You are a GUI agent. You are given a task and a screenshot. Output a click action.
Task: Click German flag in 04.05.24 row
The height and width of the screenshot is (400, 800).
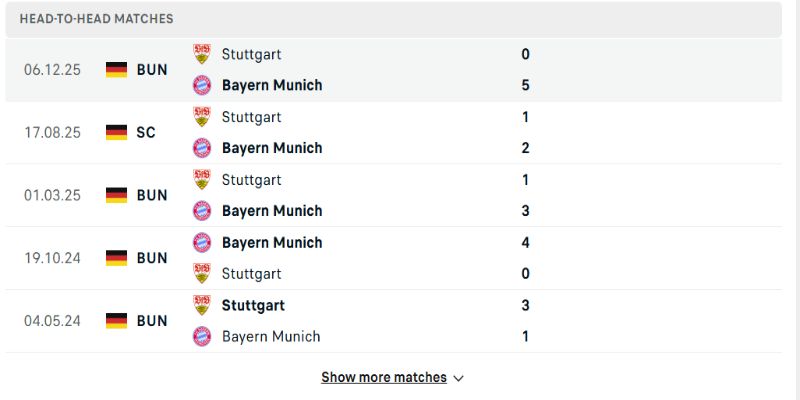click(x=117, y=320)
